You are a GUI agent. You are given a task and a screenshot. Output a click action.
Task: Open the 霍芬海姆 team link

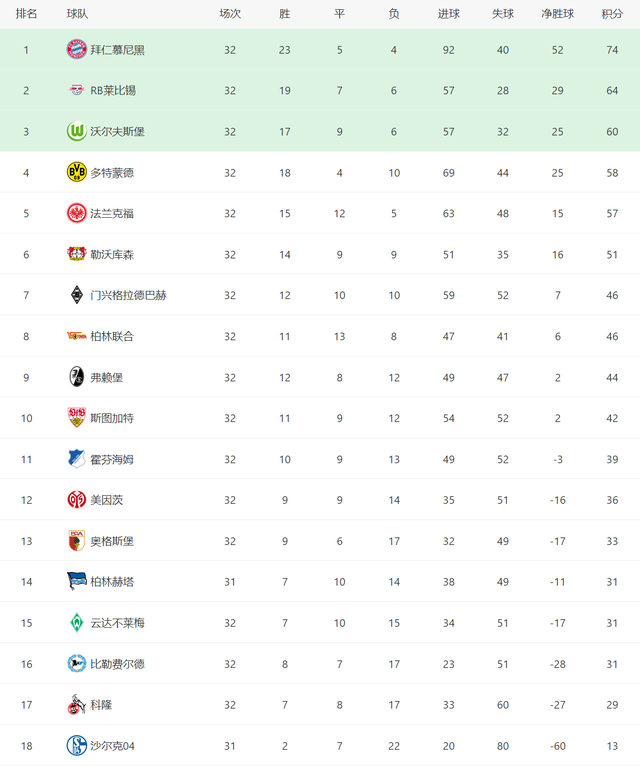point(112,459)
